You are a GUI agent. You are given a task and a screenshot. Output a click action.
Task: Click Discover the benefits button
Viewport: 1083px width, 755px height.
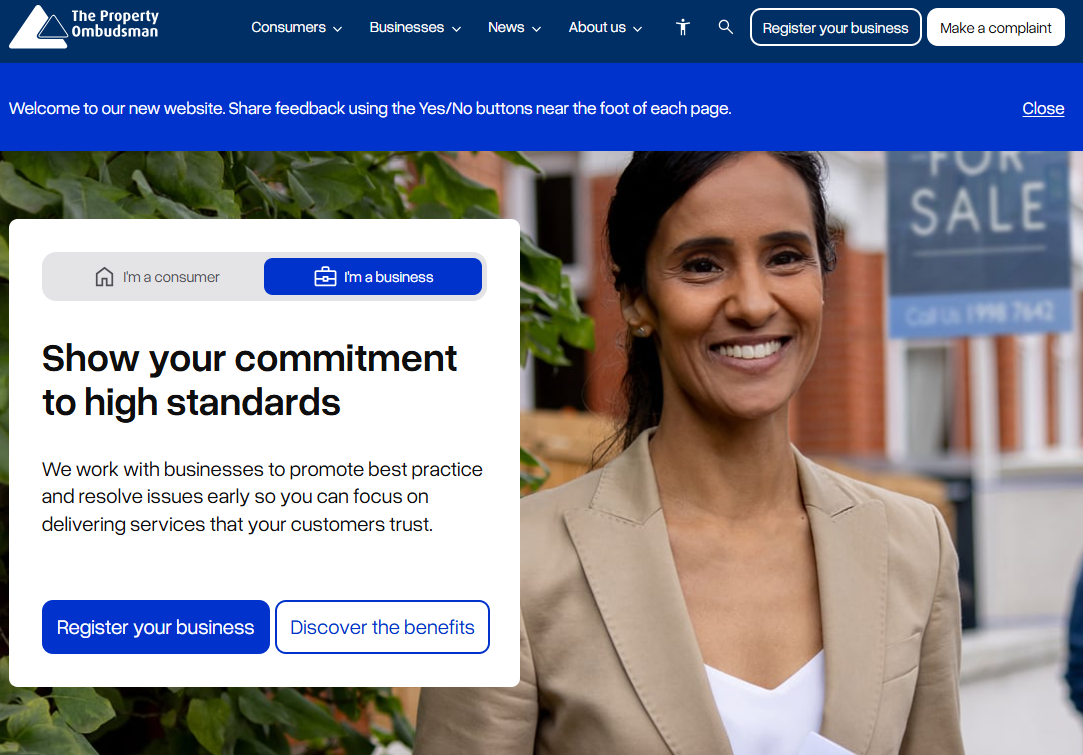click(x=383, y=627)
